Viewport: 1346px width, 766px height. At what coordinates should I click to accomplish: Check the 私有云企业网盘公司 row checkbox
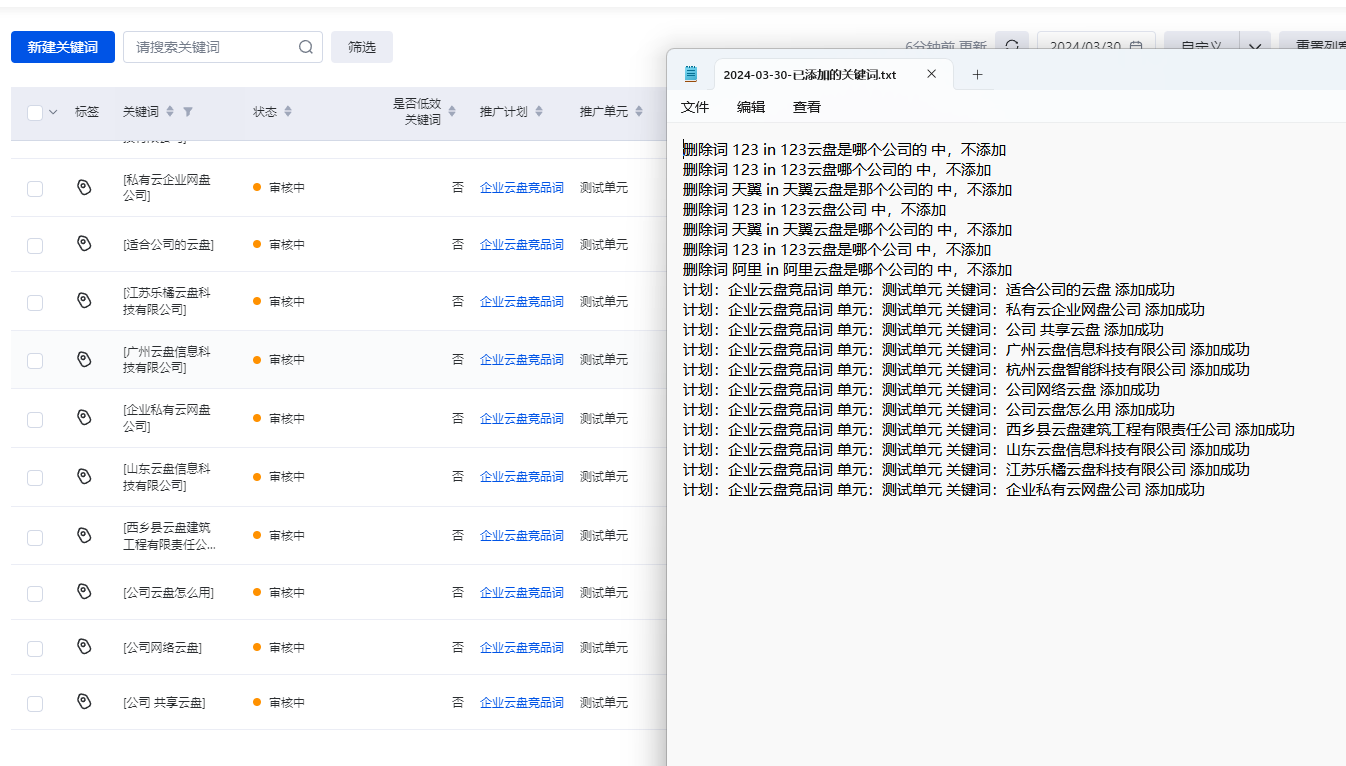click(35, 188)
